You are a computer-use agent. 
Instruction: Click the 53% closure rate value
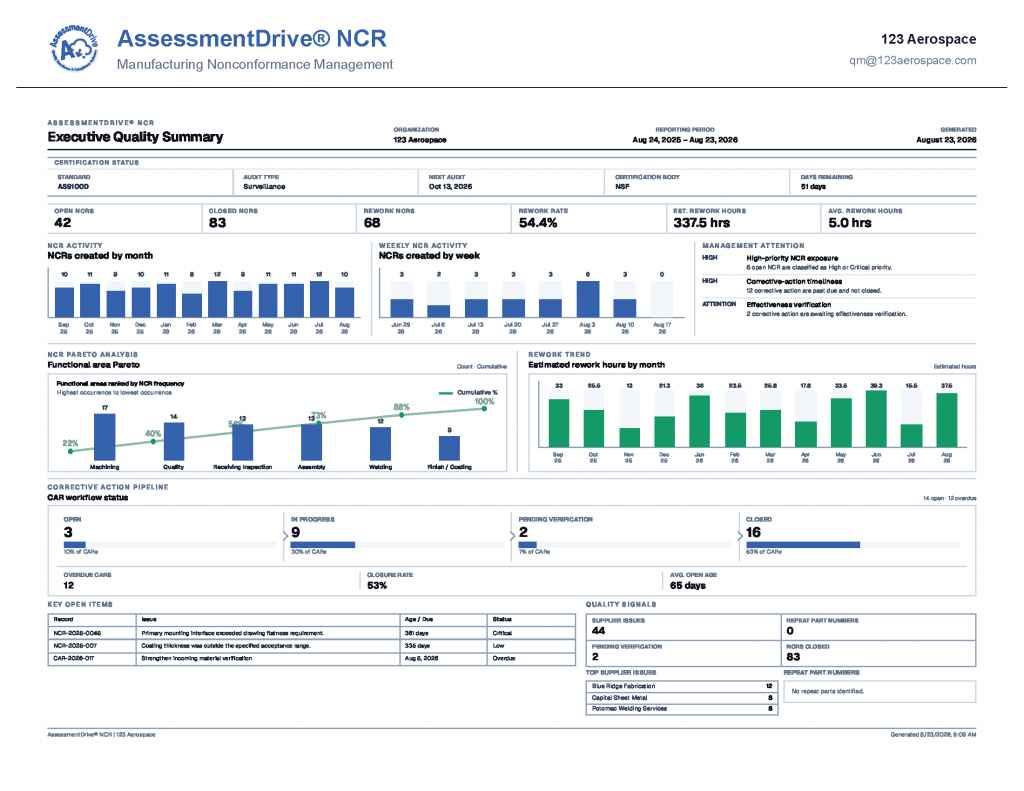(x=377, y=585)
